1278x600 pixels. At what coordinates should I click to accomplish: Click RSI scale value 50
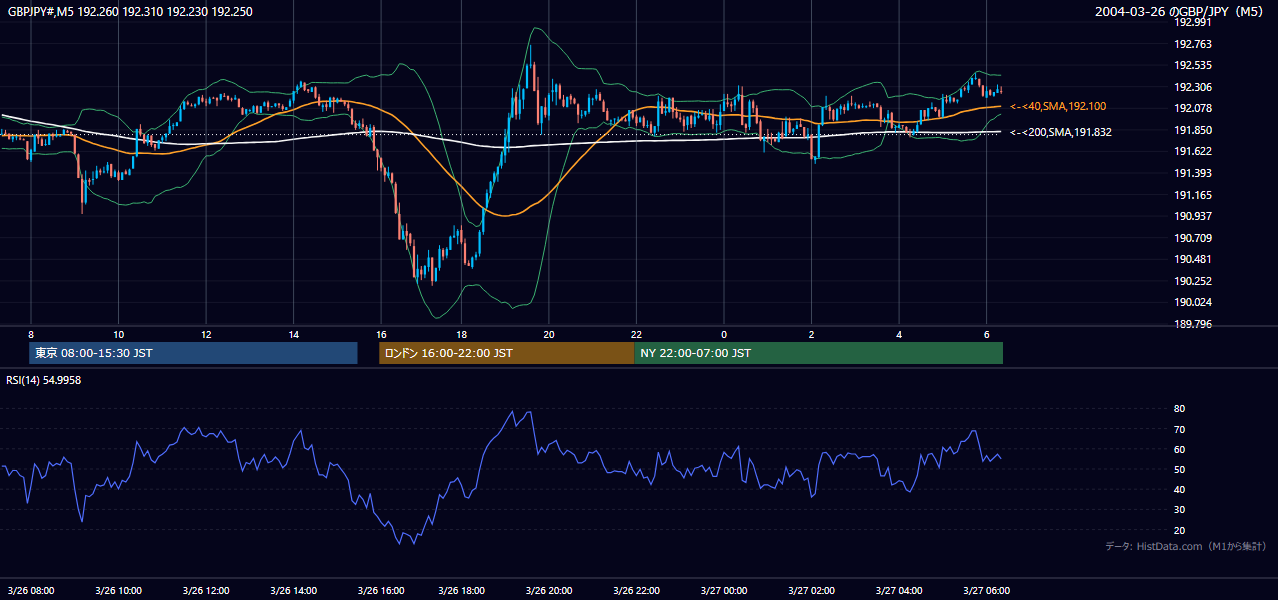coord(1179,469)
